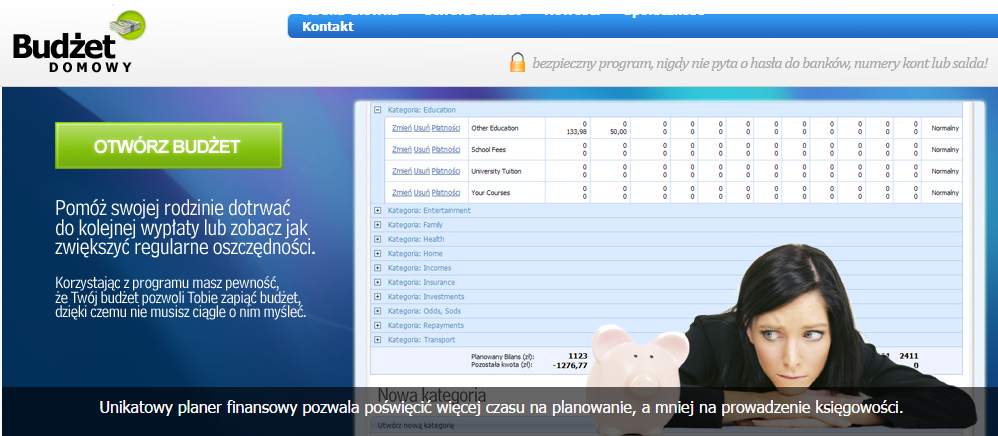The height and width of the screenshot is (436, 998).
Task: Expand the Kategoria: Incomes row
Action: pos(377,268)
